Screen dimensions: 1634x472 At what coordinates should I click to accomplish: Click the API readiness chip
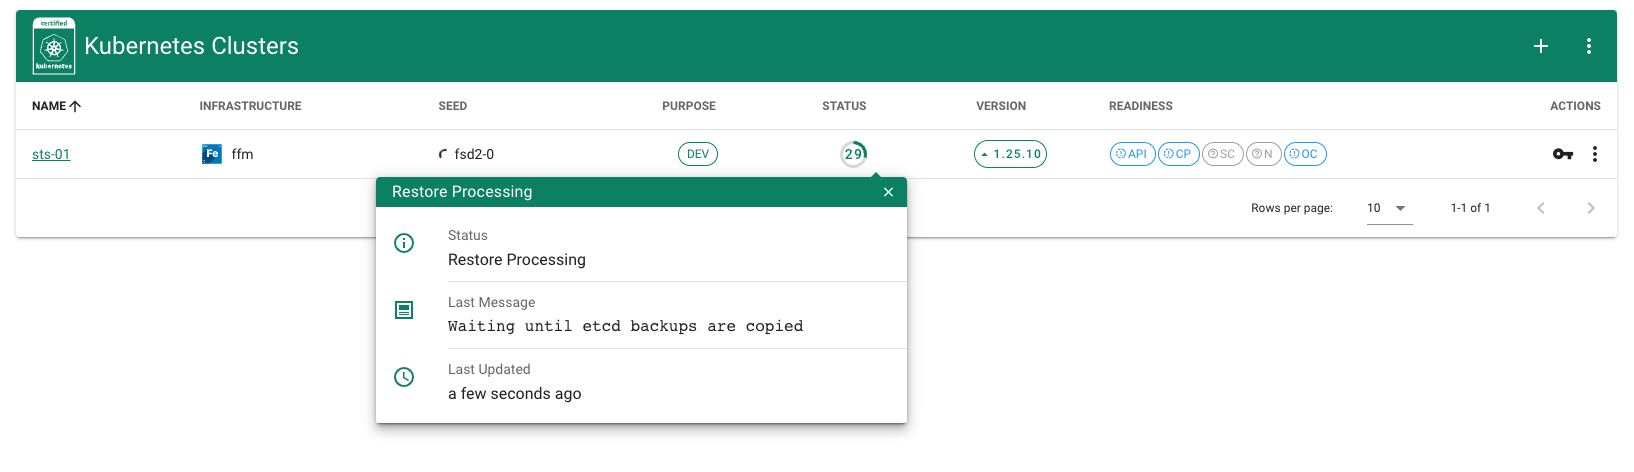tap(1132, 154)
